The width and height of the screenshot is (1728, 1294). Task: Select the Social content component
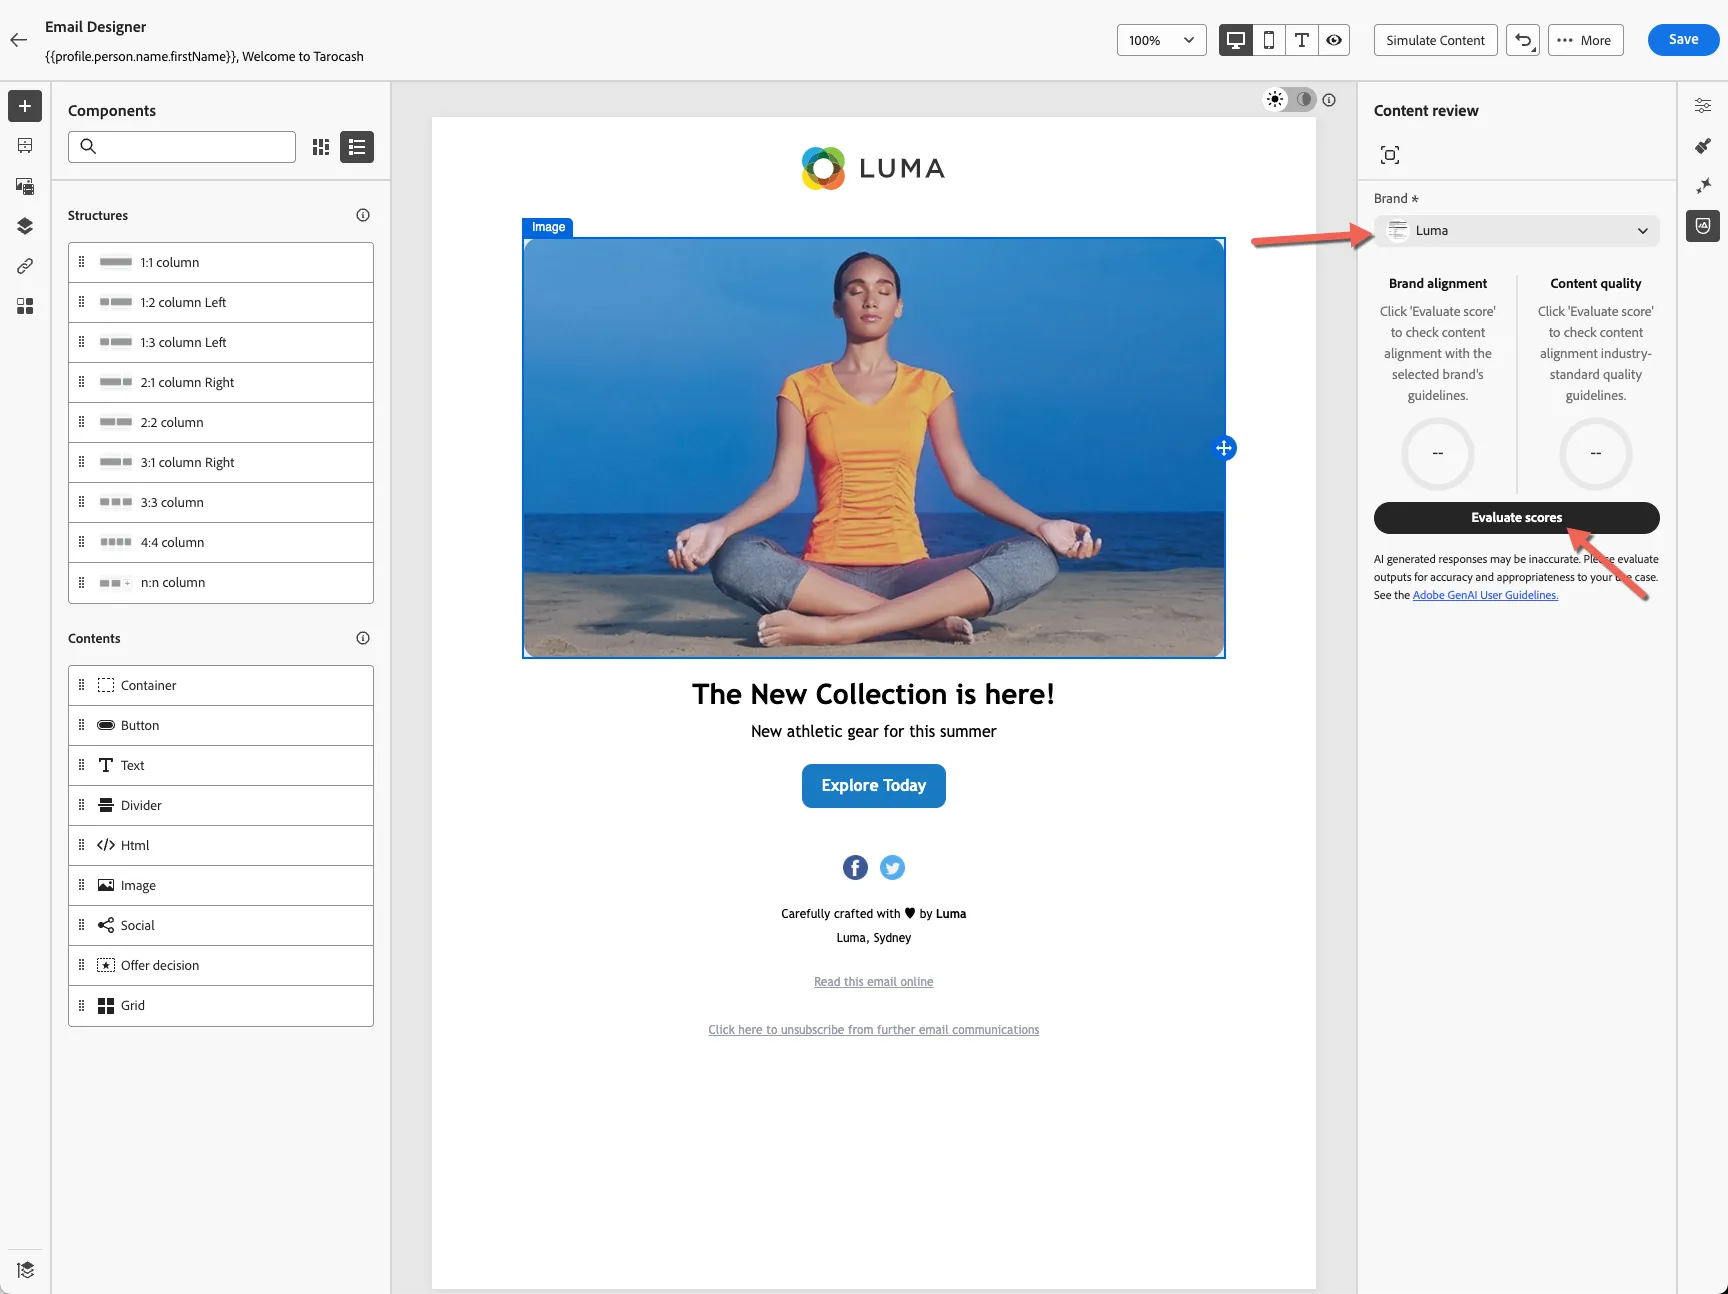point(221,926)
